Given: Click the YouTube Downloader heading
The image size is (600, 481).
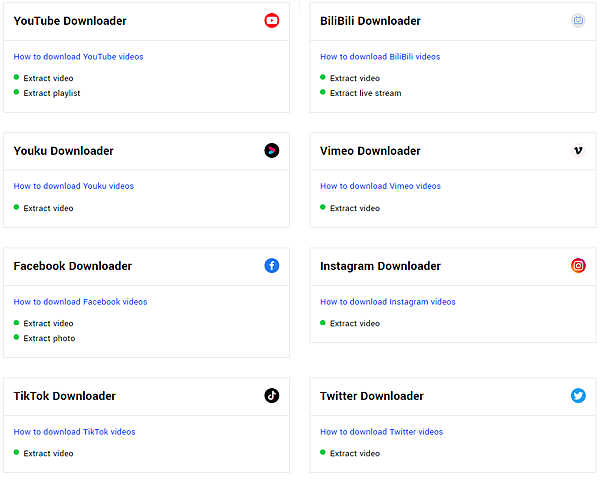Looking at the screenshot, I should click(x=70, y=21).
